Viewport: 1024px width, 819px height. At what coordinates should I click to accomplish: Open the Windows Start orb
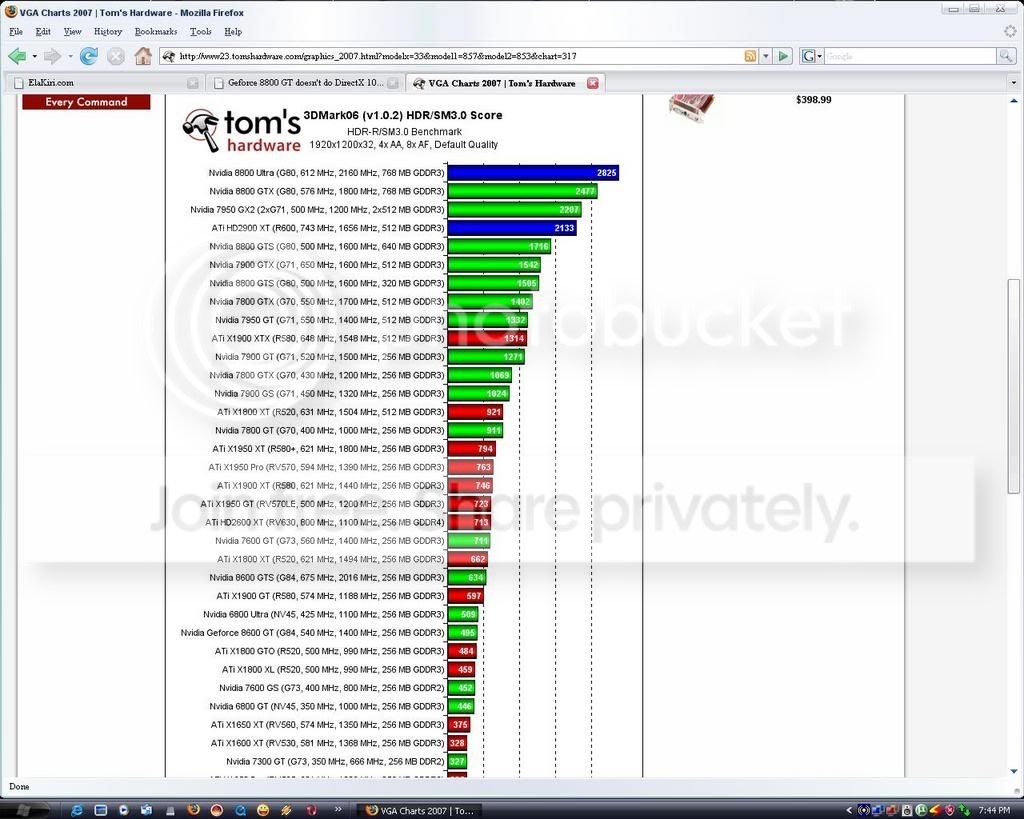22,810
